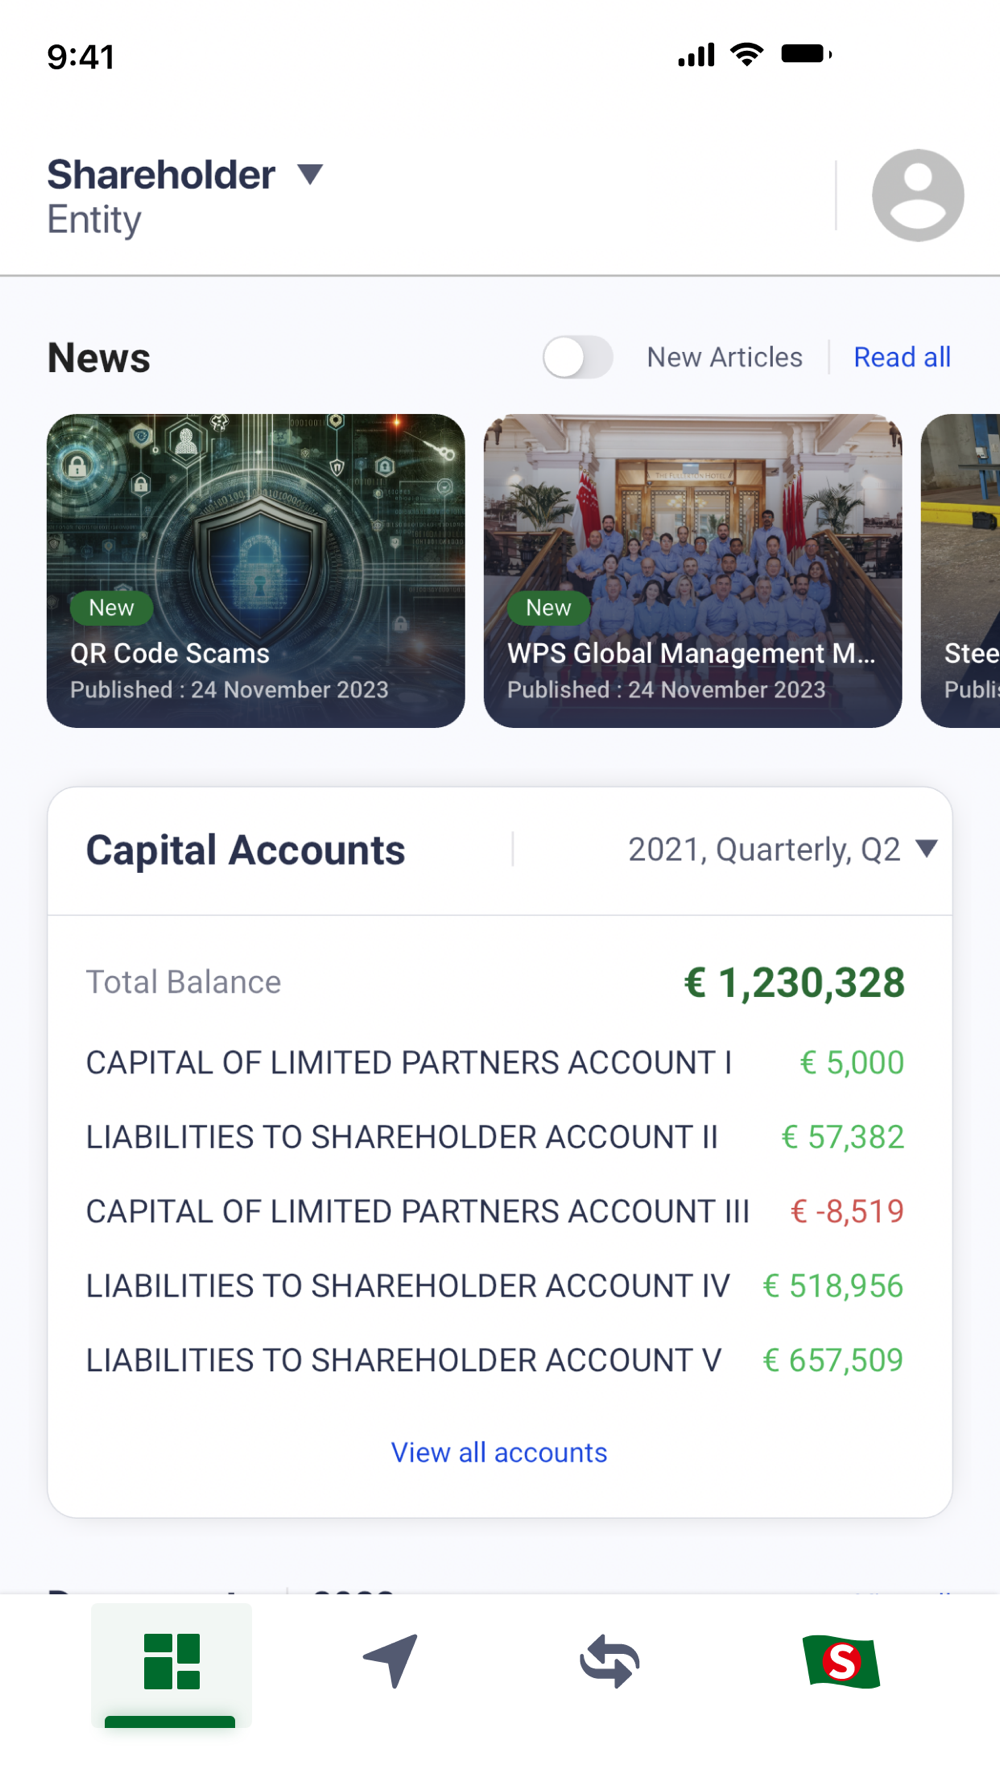Tap the paper plane navigation icon
The width and height of the screenshot is (1000, 1778).
391,1661
